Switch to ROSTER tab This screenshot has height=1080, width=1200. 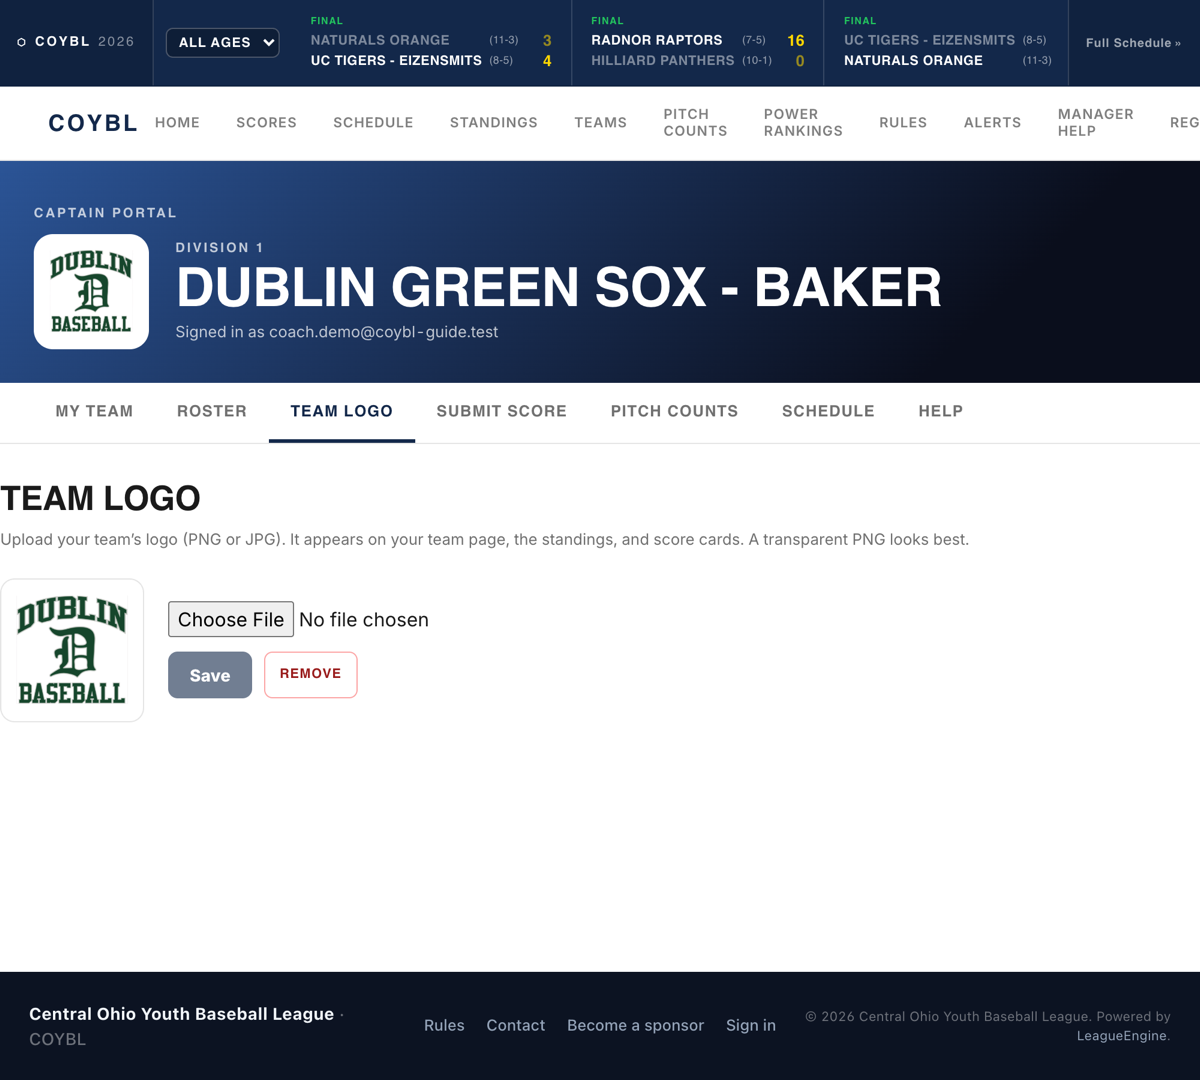(x=212, y=411)
